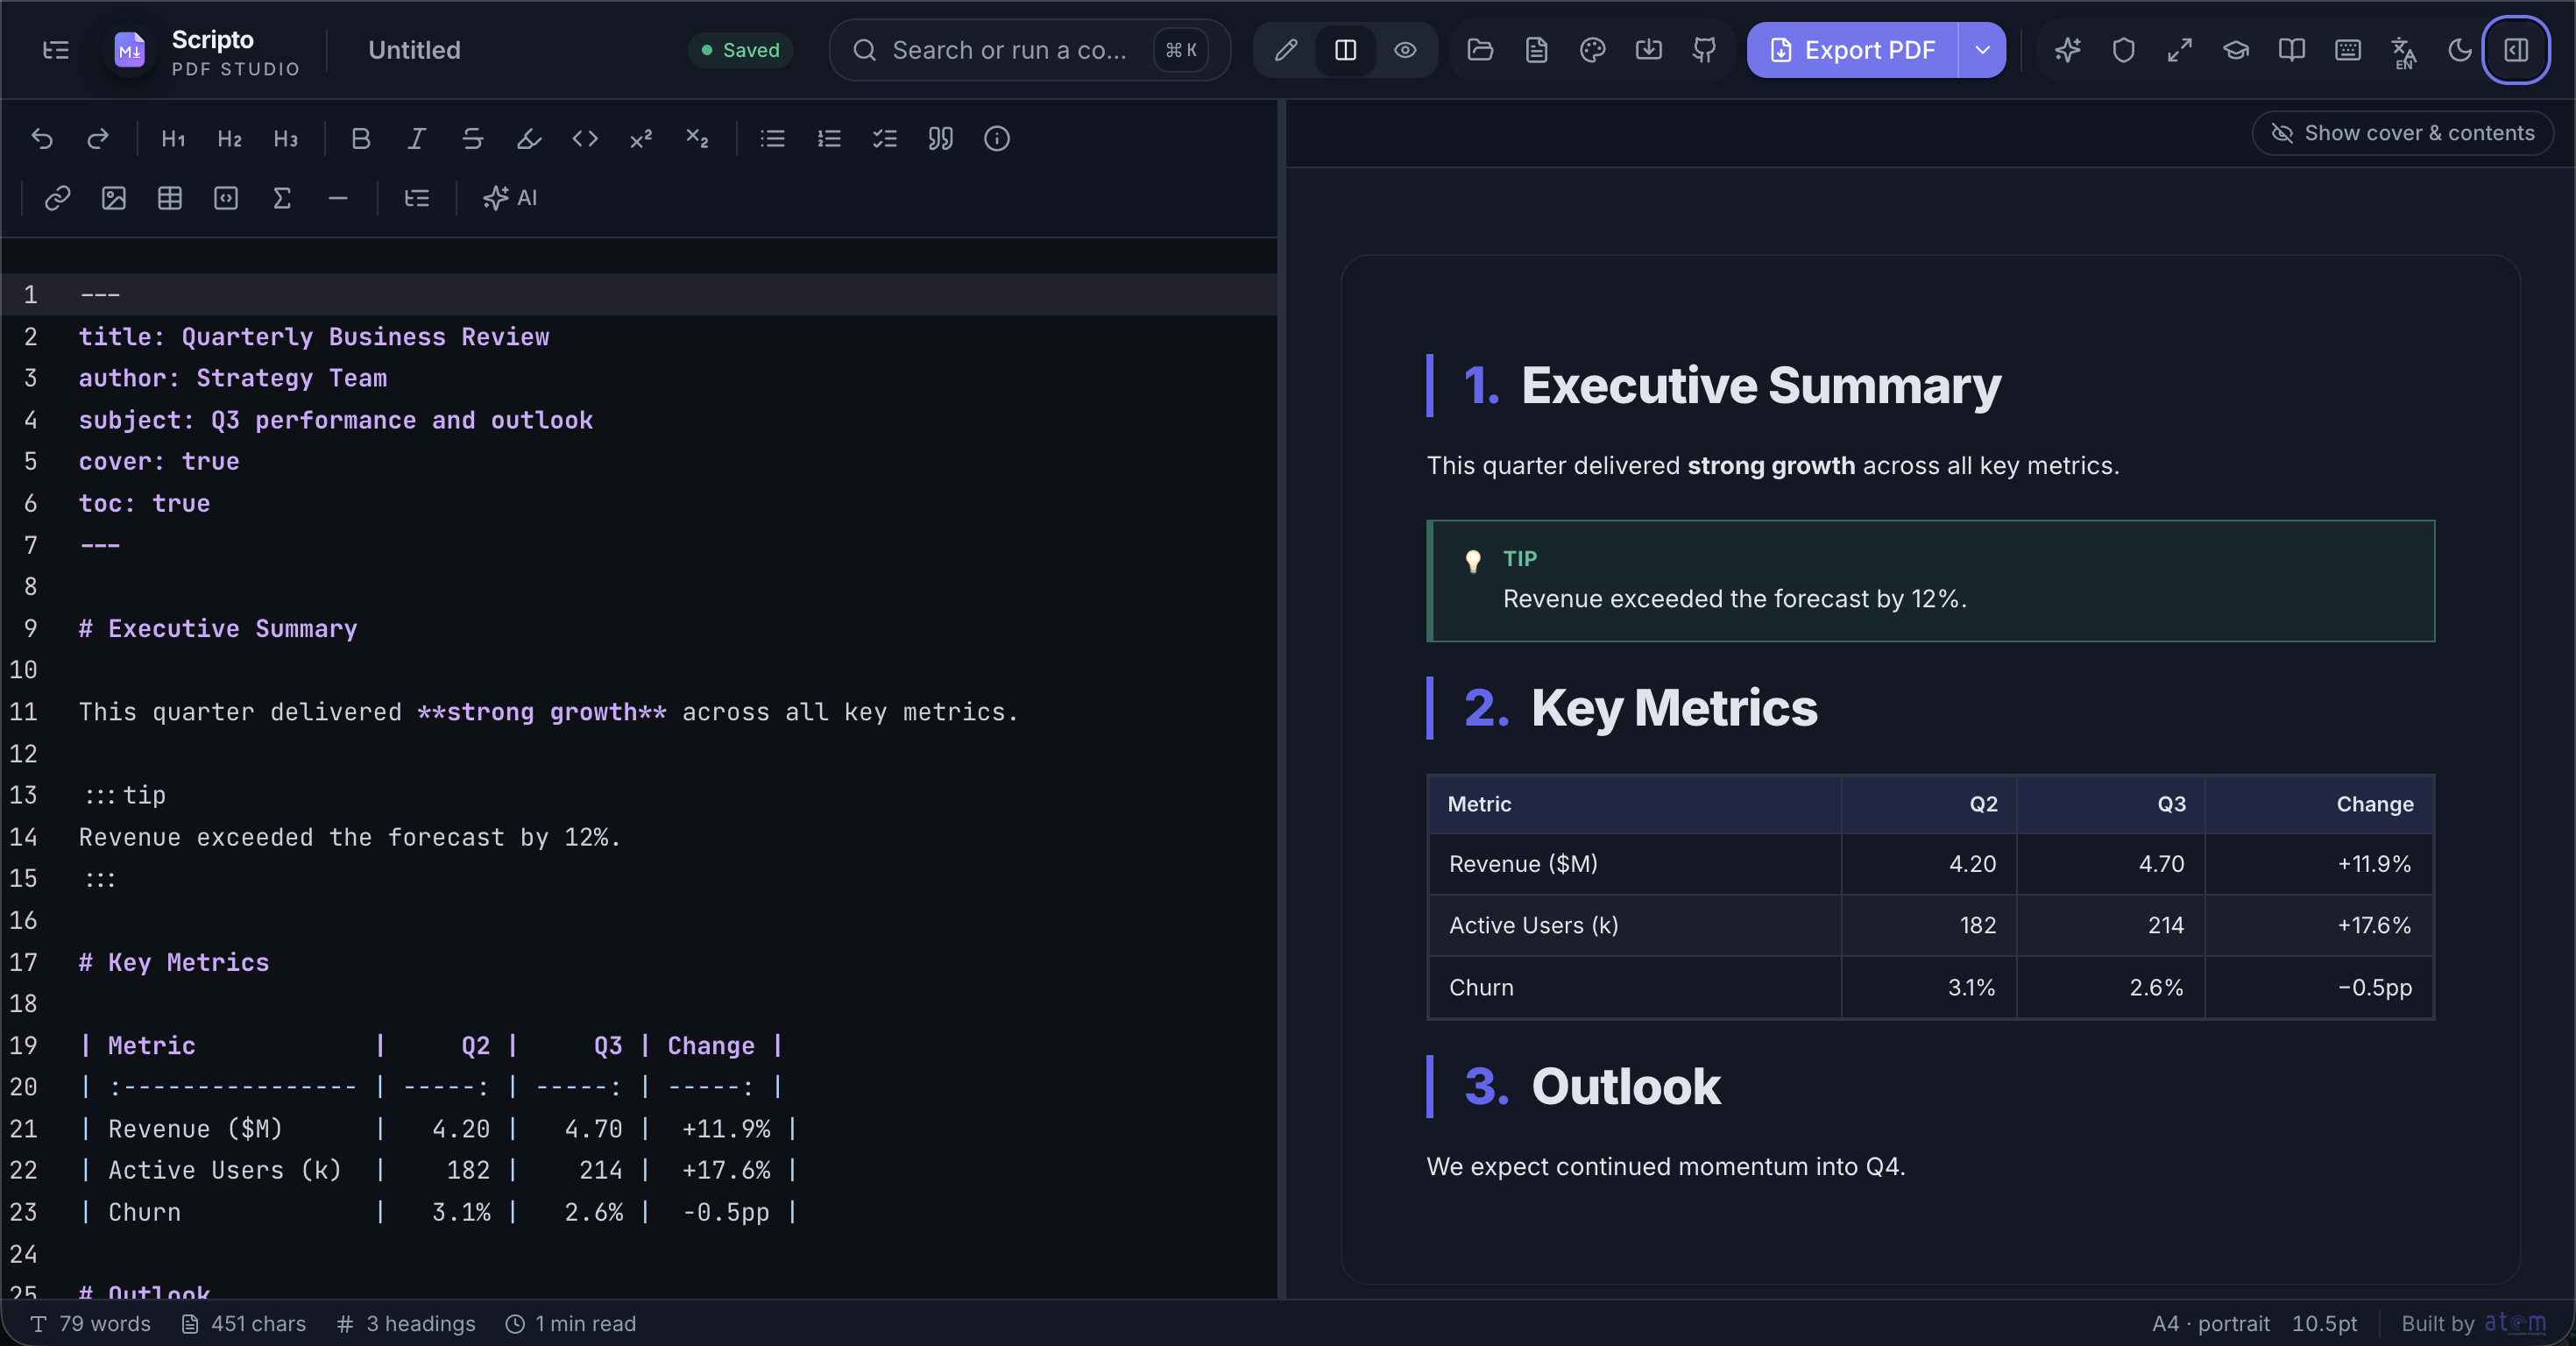
Task: Apply subscript formatting
Action: pyautogui.click(x=697, y=139)
